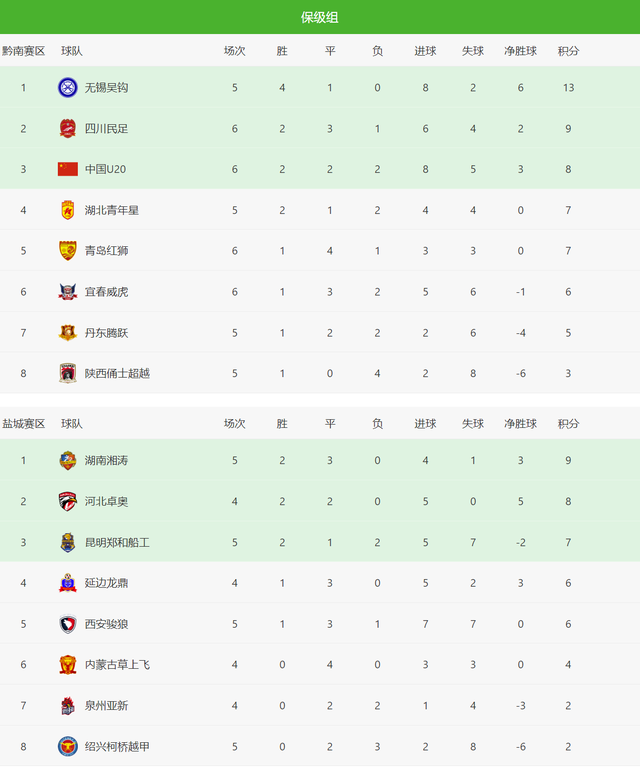Click the 盐城赛区 净胜球 column header

click(x=521, y=424)
